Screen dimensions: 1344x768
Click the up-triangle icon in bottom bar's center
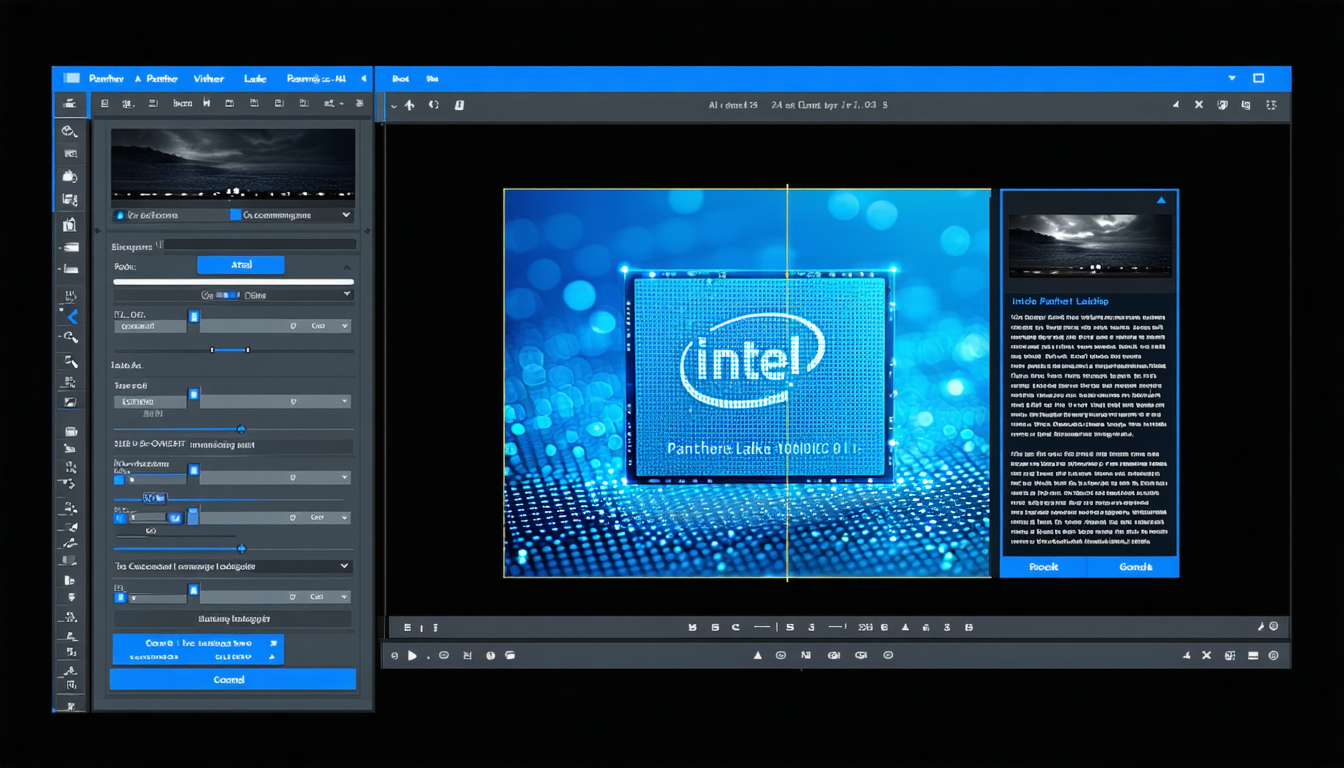pos(757,656)
